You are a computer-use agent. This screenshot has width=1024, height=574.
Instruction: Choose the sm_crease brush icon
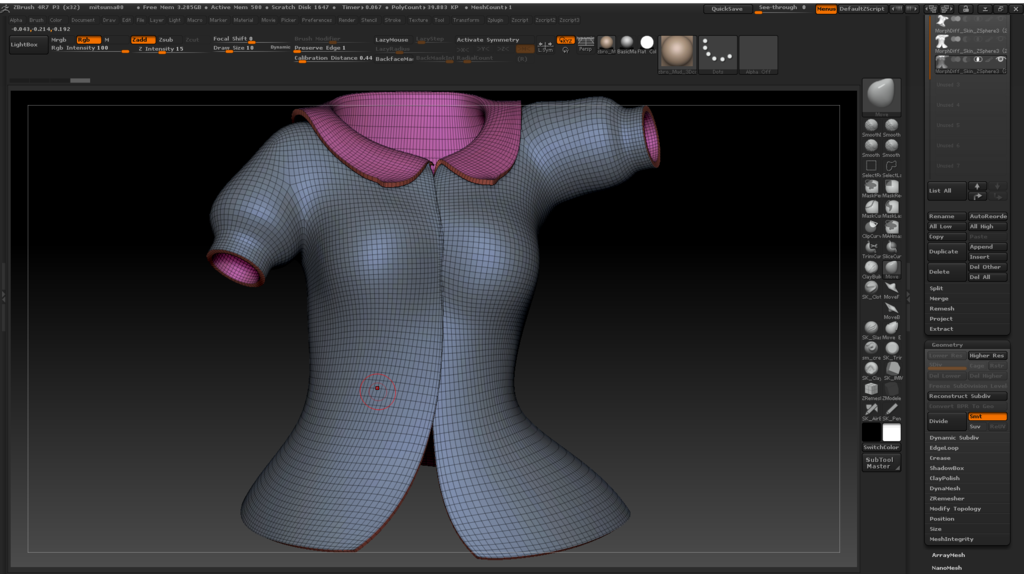tap(871, 349)
